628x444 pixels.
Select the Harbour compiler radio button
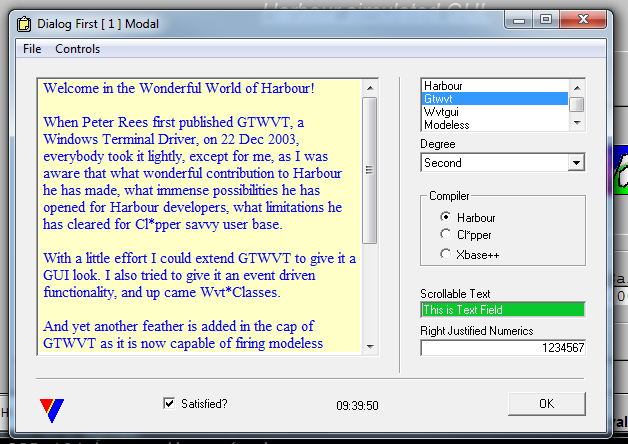(x=445, y=217)
